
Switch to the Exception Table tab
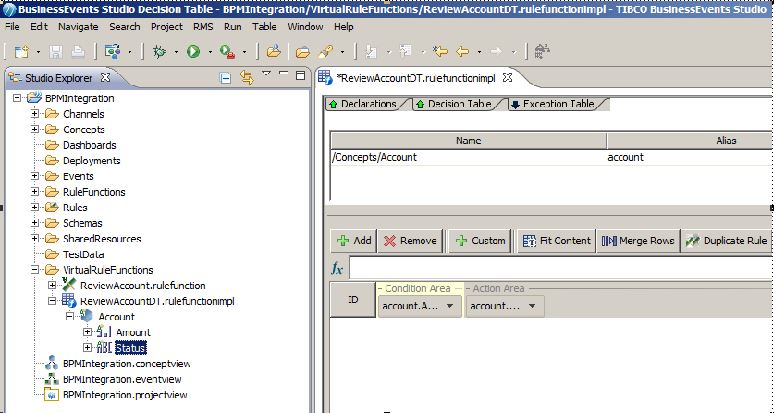557,104
